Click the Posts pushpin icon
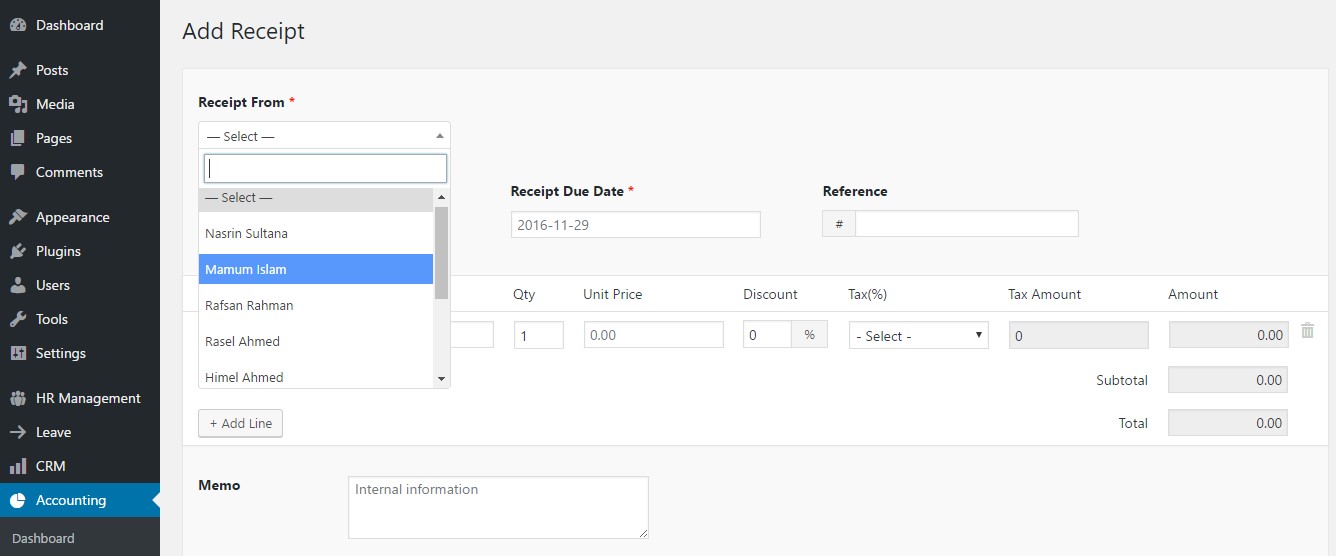Image resolution: width=1336 pixels, height=556 pixels. [18, 70]
